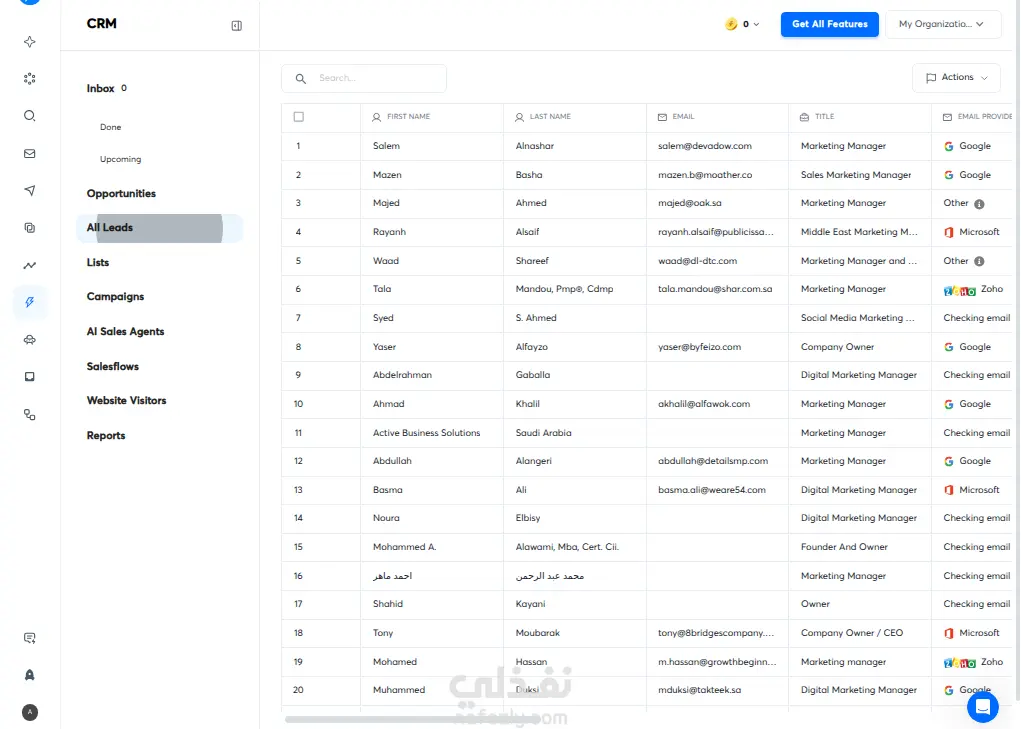Tick the select-all checkbox in table header
1021x729 pixels.
pyautogui.click(x=299, y=117)
